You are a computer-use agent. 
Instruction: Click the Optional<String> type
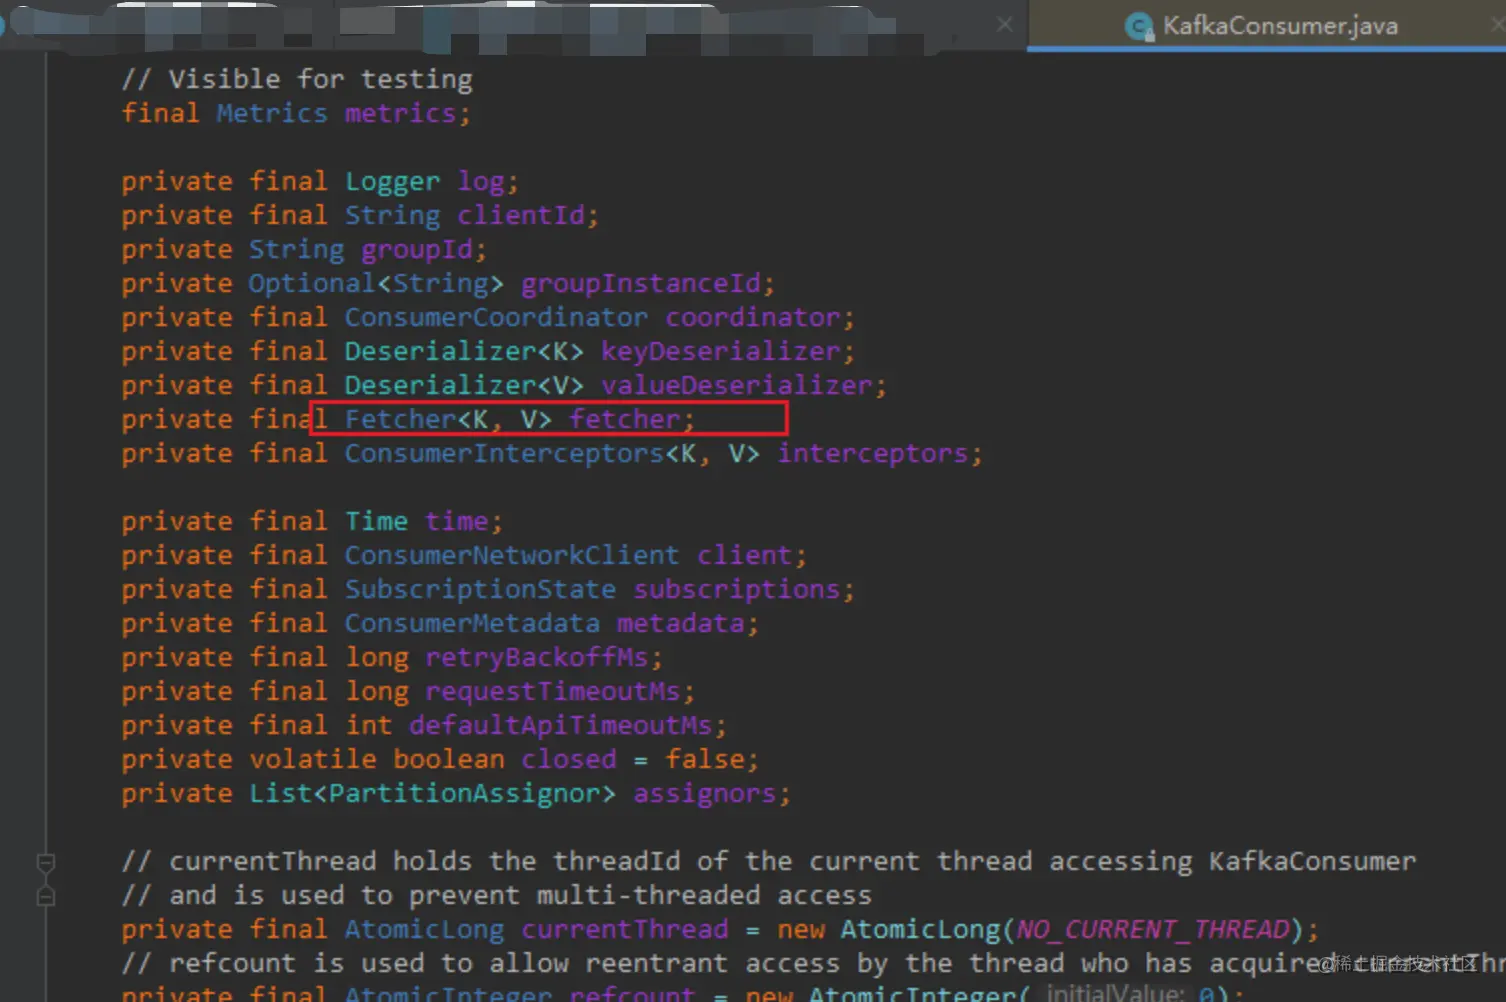pos(376,283)
